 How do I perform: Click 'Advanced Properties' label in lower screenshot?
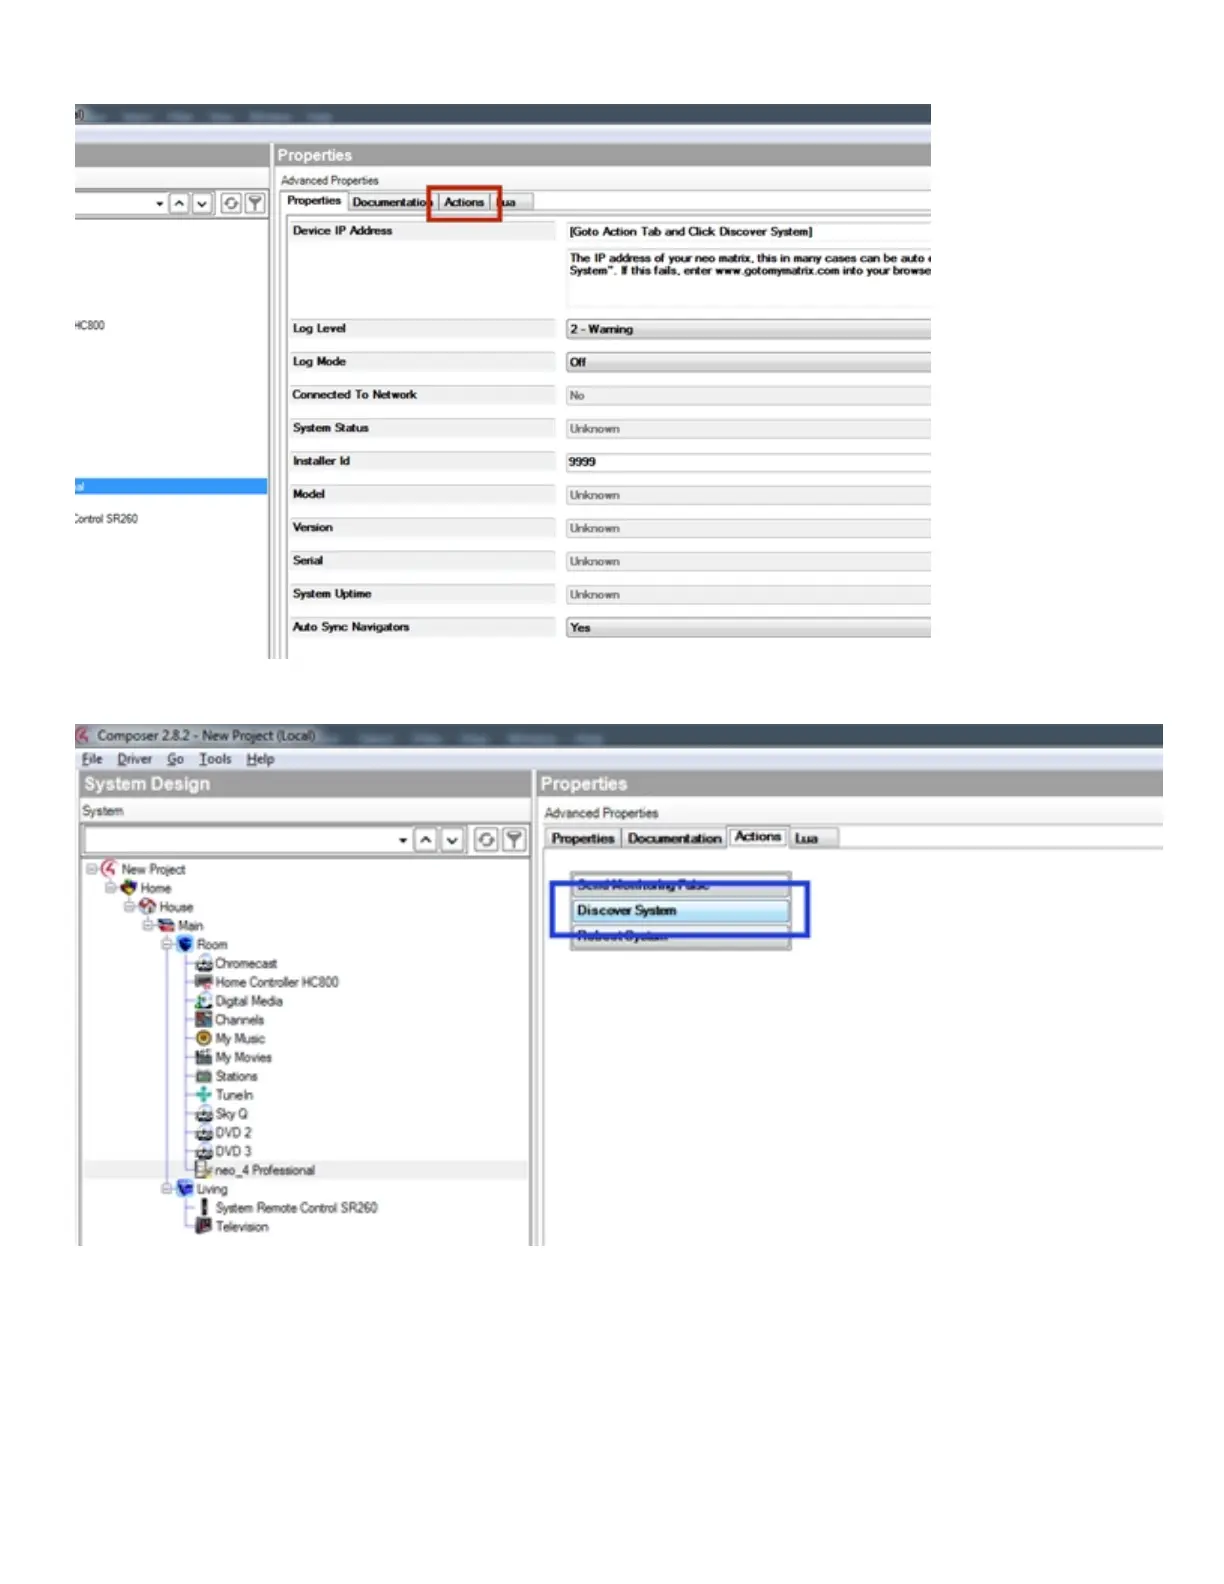(x=601, y=813)
